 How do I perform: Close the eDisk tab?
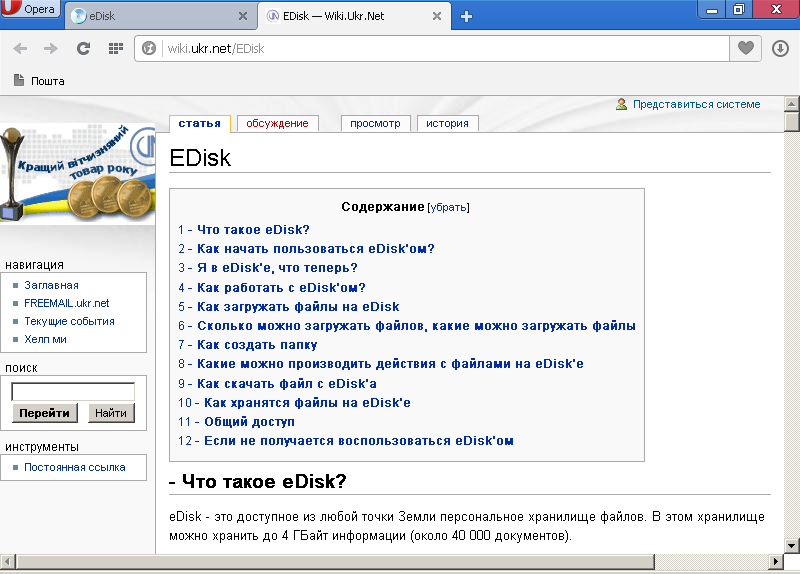pos(243,16)
